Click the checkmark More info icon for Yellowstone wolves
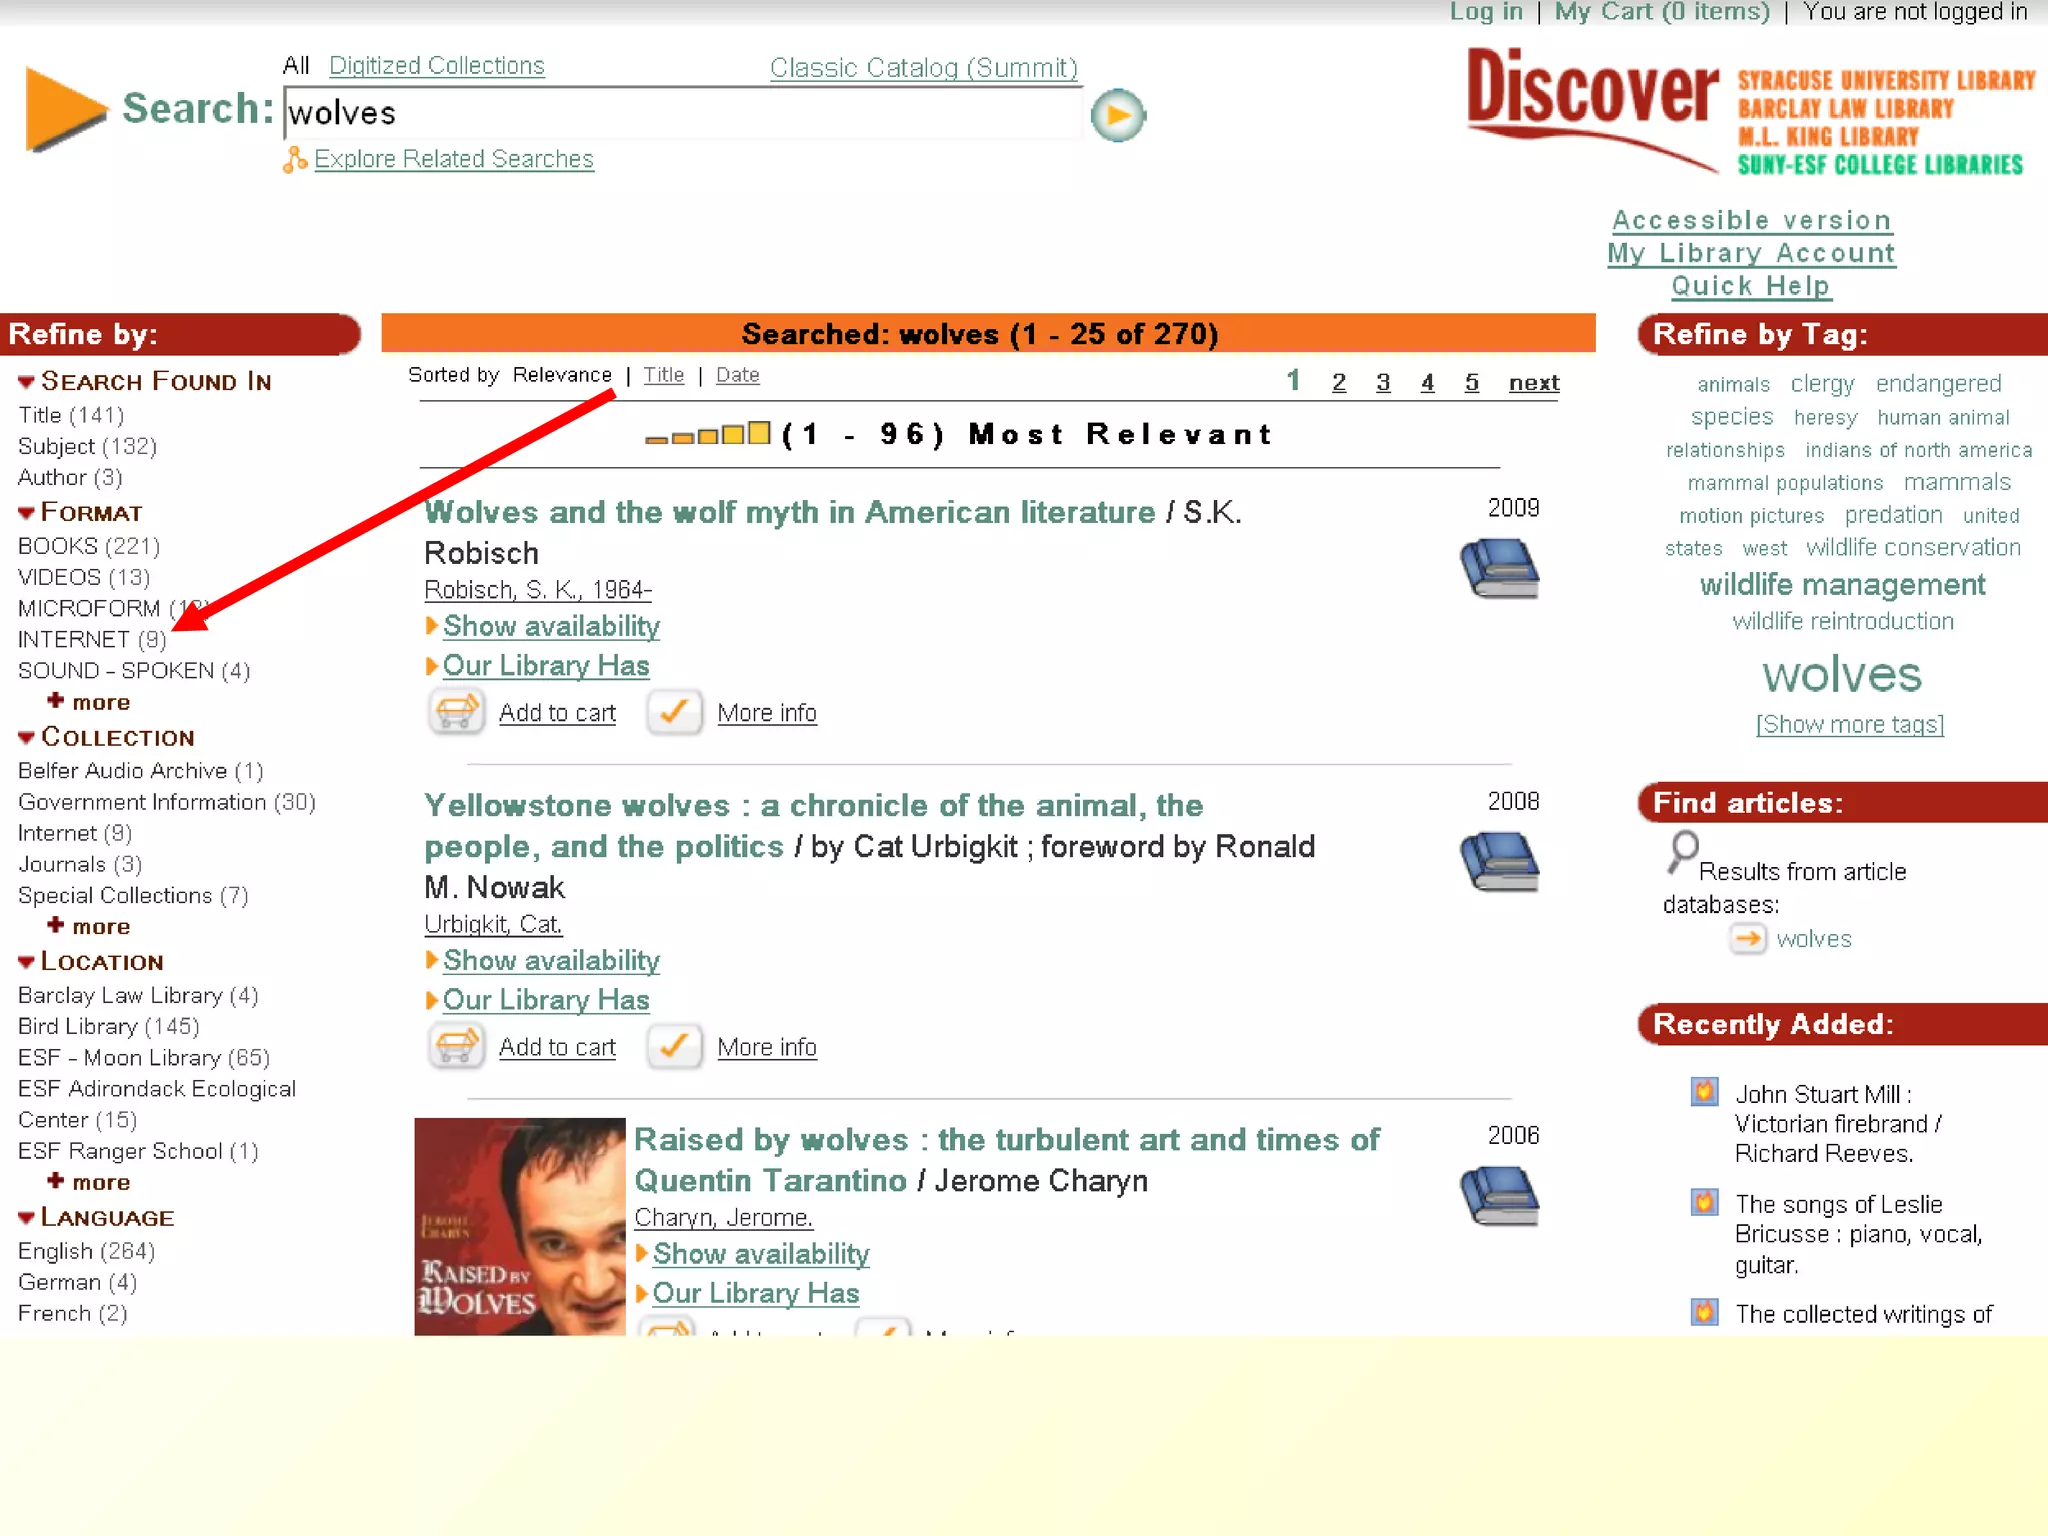Image resolution: width=2048 pixels, height=1536 pixels. point(674,1046)
